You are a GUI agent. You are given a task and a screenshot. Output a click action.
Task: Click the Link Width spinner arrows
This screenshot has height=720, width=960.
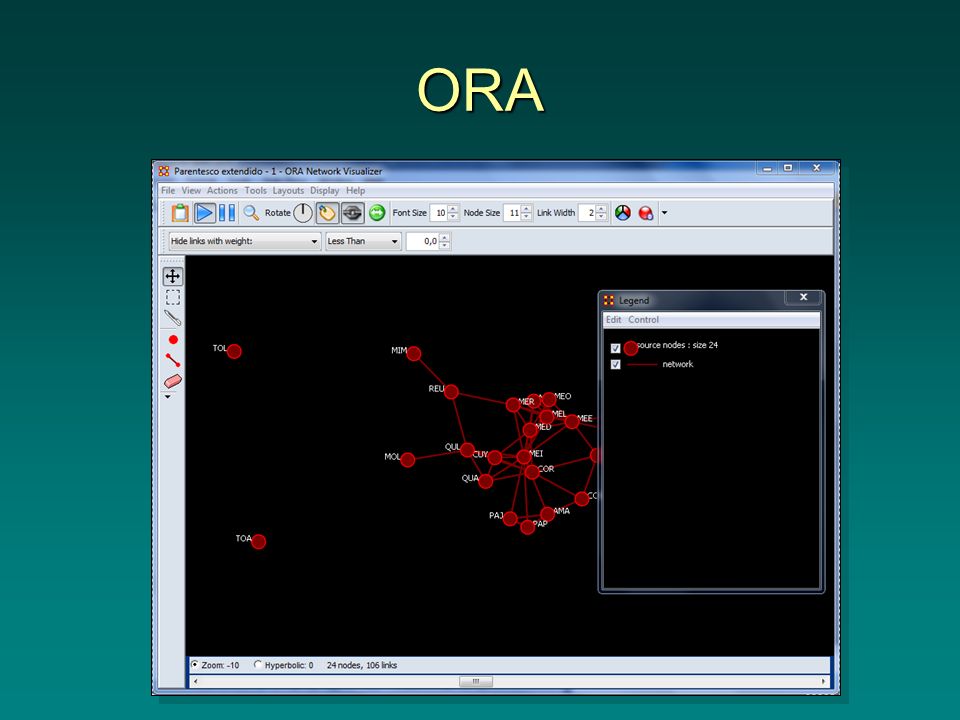coord(601,213)
